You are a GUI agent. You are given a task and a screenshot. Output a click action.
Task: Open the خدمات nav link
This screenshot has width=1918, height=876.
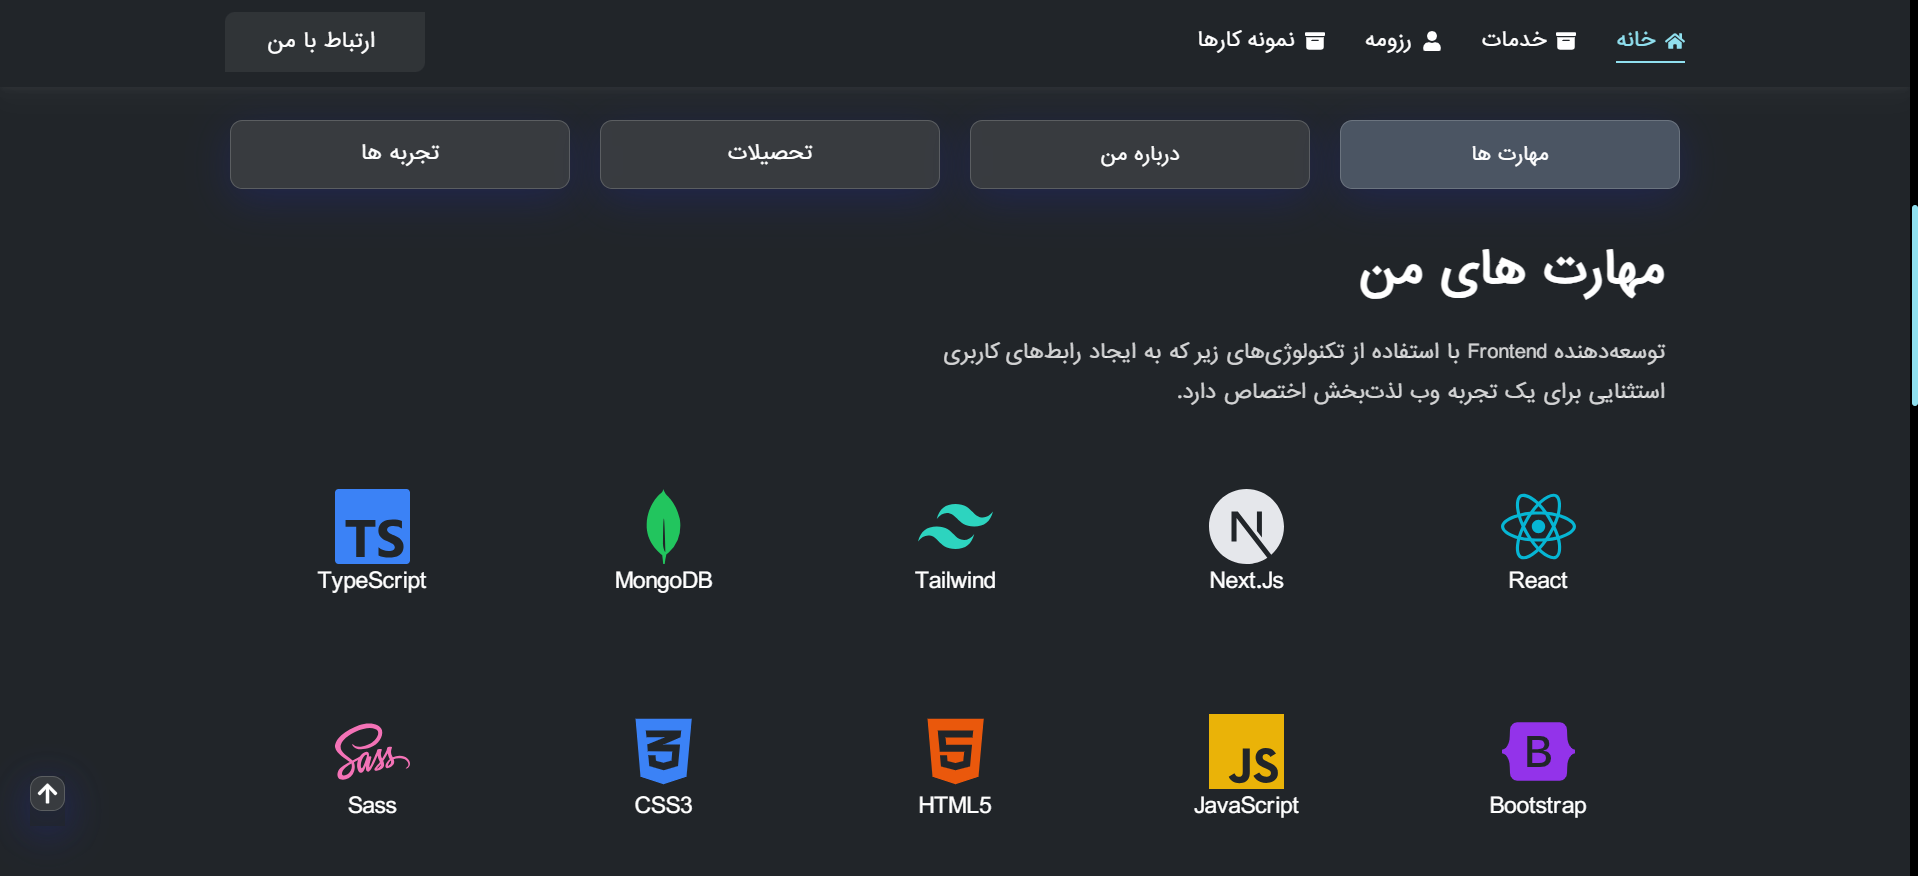tap(1528, 40)
